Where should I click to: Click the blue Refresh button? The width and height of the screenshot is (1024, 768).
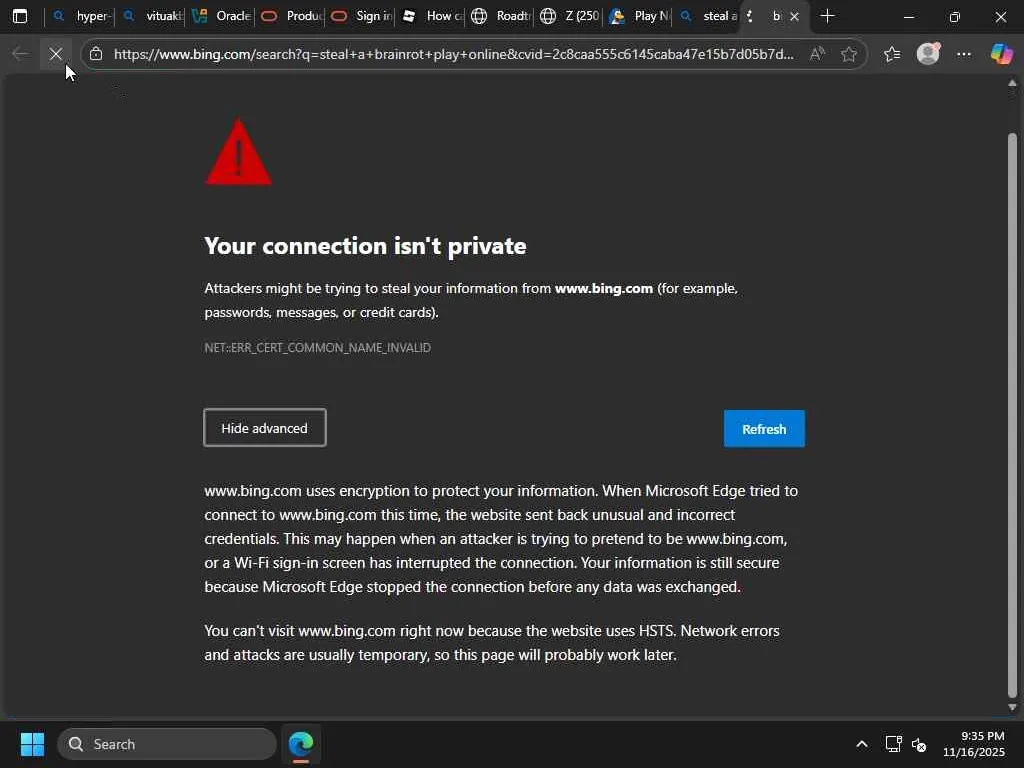click(764, 429)
